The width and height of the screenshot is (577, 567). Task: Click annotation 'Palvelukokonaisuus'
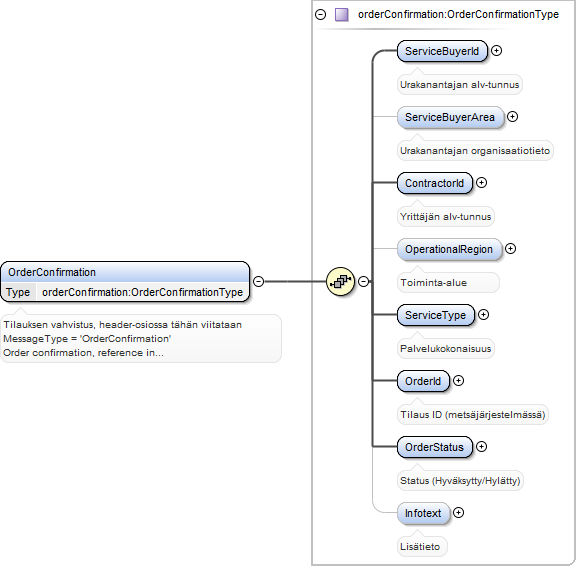tap(445, 348)
